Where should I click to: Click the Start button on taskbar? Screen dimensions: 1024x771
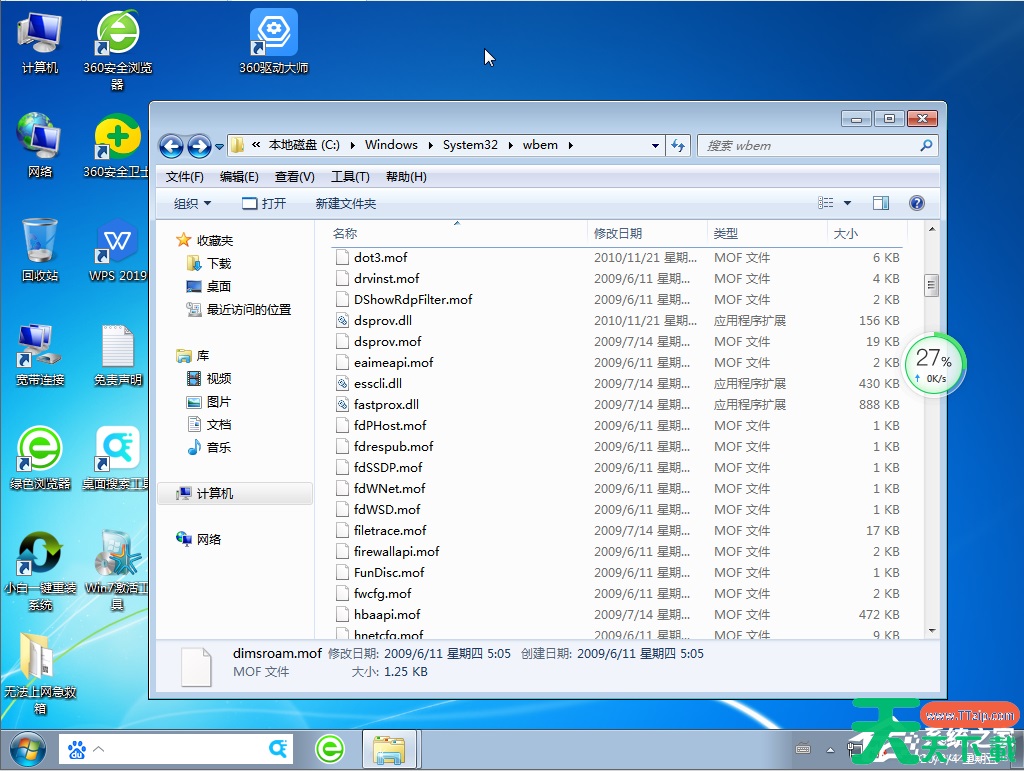click(x=26, y=748)
